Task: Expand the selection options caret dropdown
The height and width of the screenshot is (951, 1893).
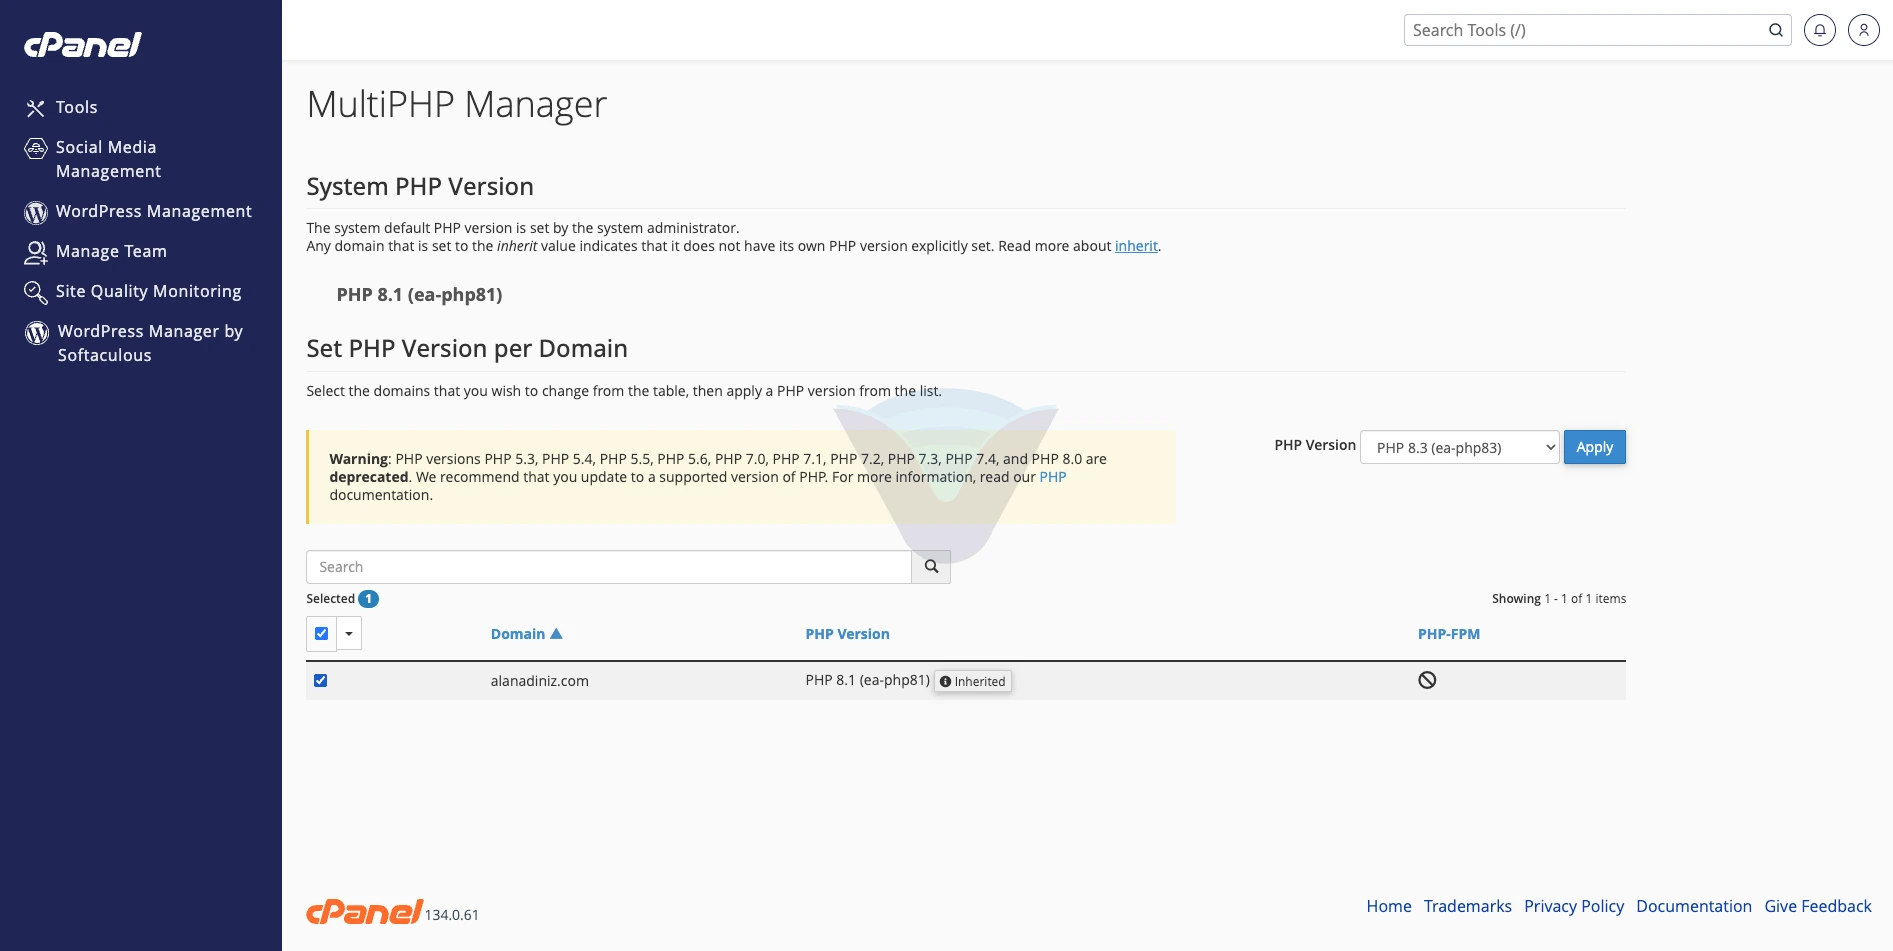Action: click(x=349, y=633)
